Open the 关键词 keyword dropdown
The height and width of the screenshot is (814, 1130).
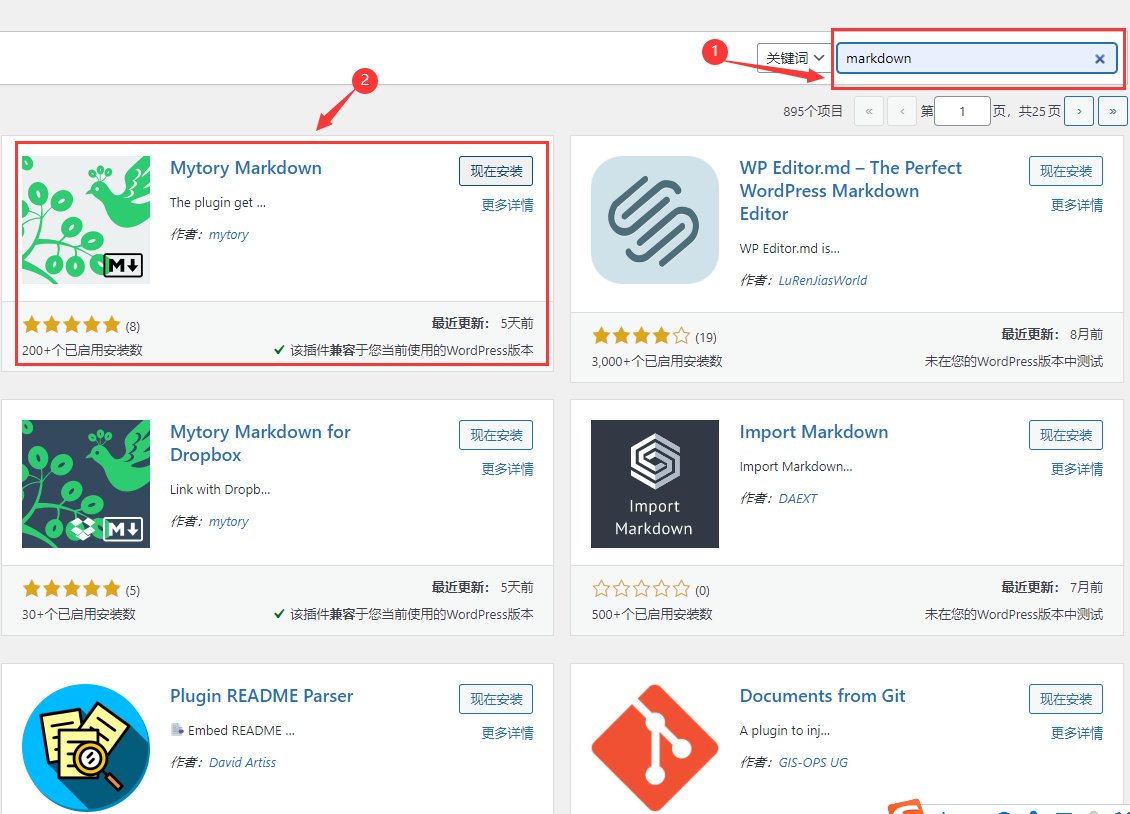(x=793, y=57)
